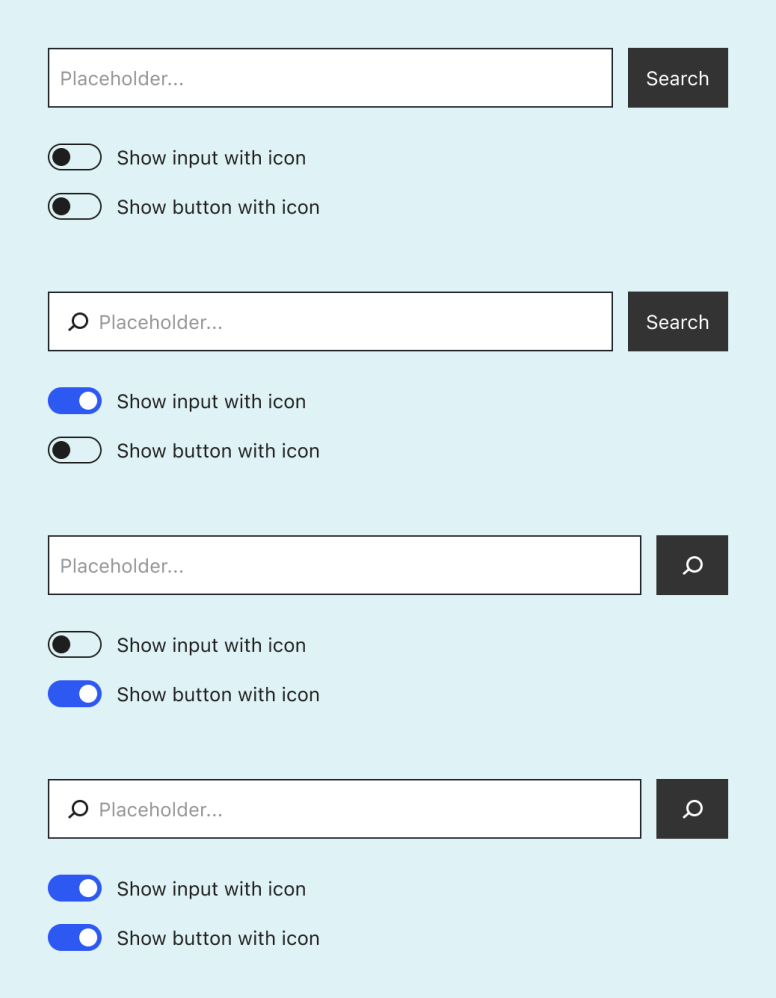Click magnifier icon inside second search input
Image resolution: width=776 pixels, height=998 pixels.
pyautogui.click(x=78, y=322)
